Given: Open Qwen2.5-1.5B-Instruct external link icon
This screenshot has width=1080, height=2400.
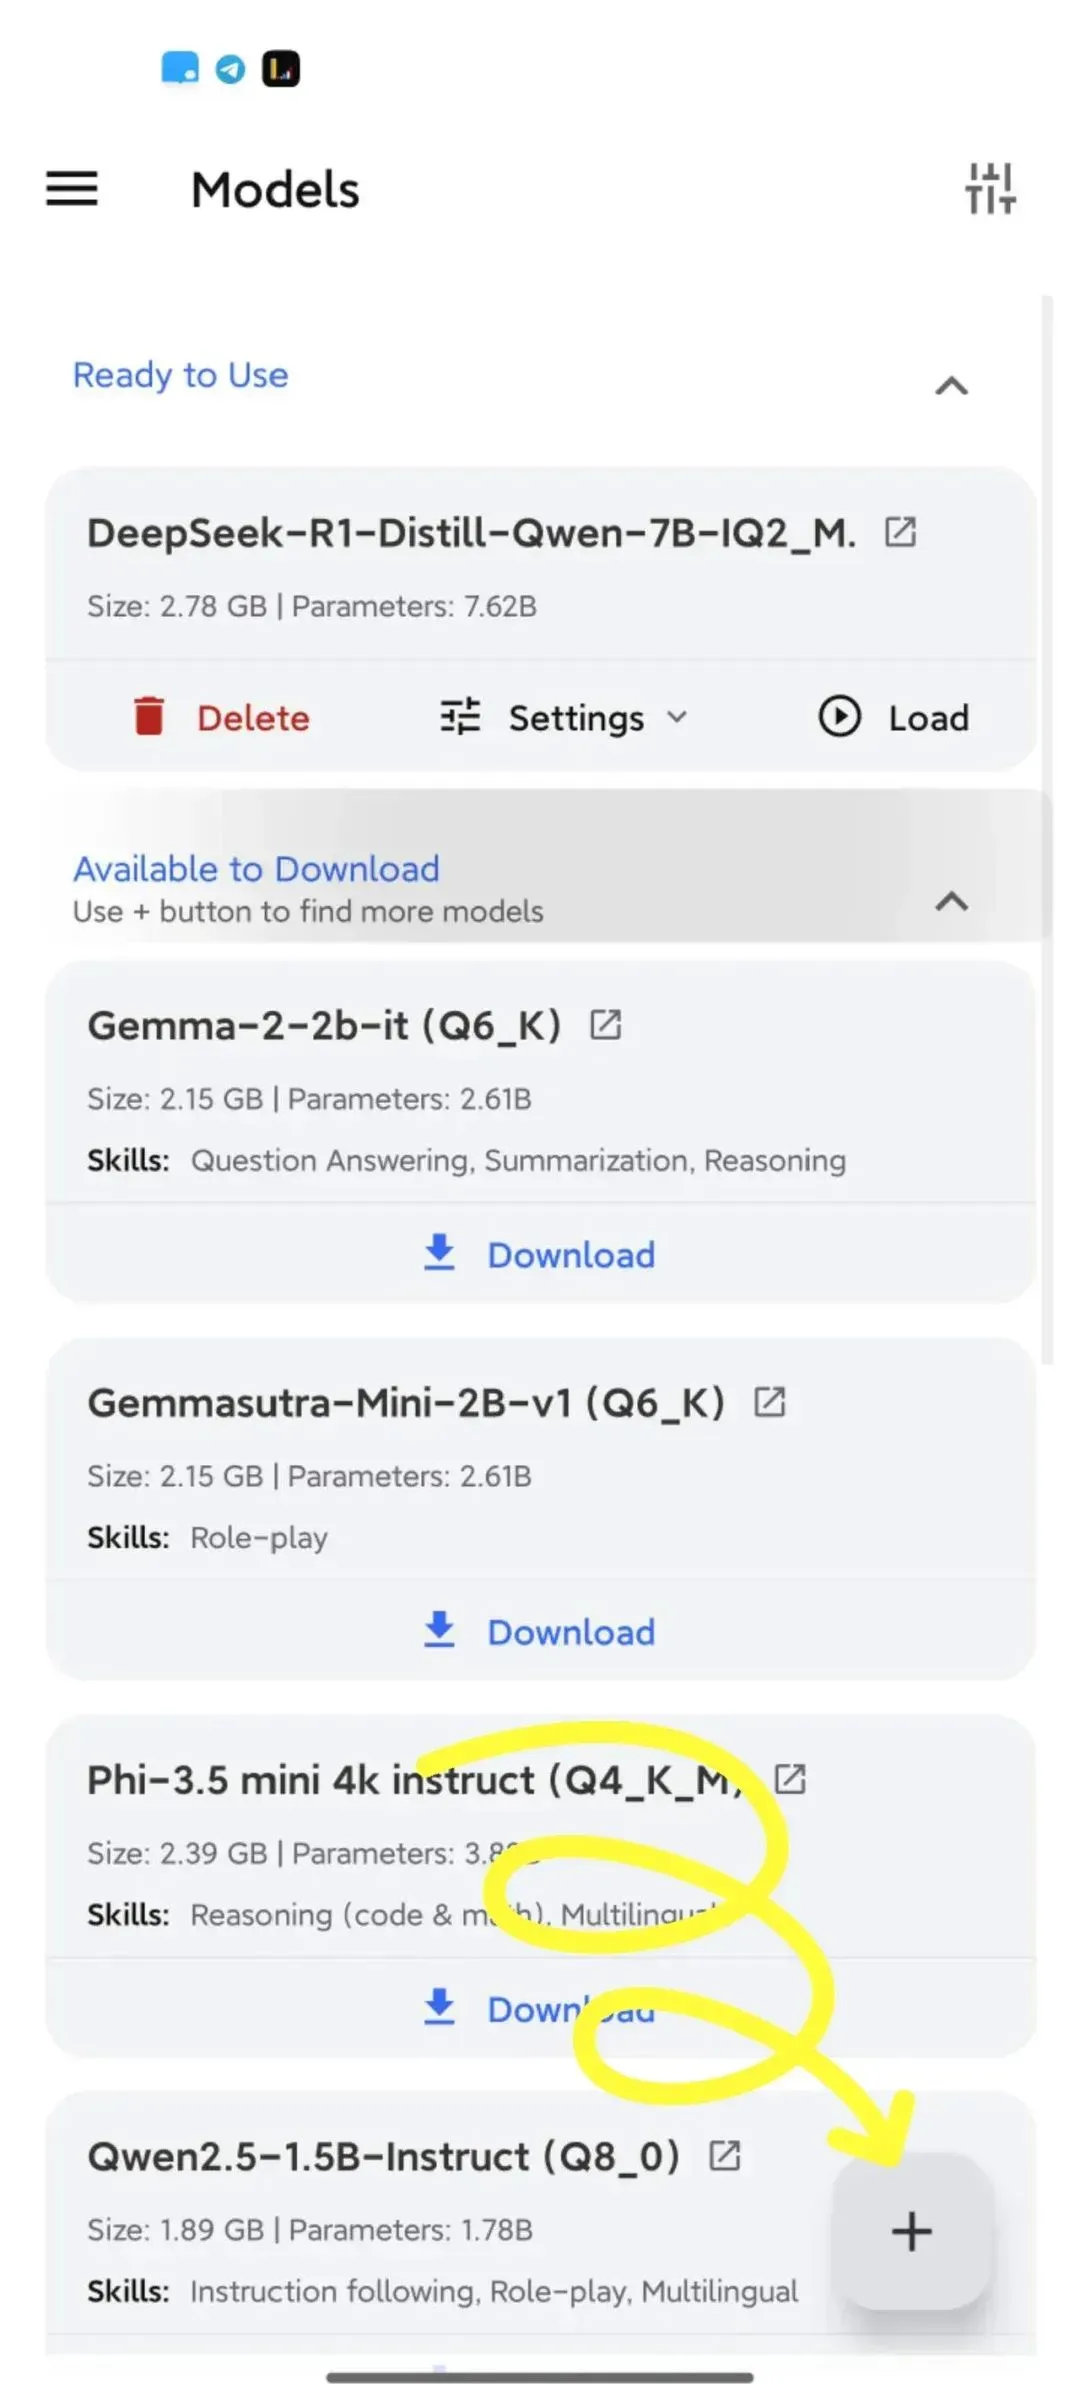Looking at the screenshot, I should pyautogui.click(x=724, y=2156).
